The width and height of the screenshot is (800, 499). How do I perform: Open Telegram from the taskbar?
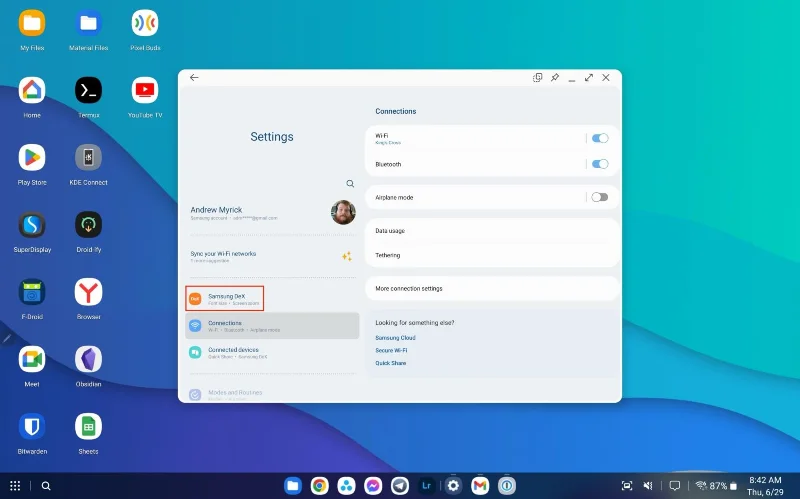pos(399,486)
